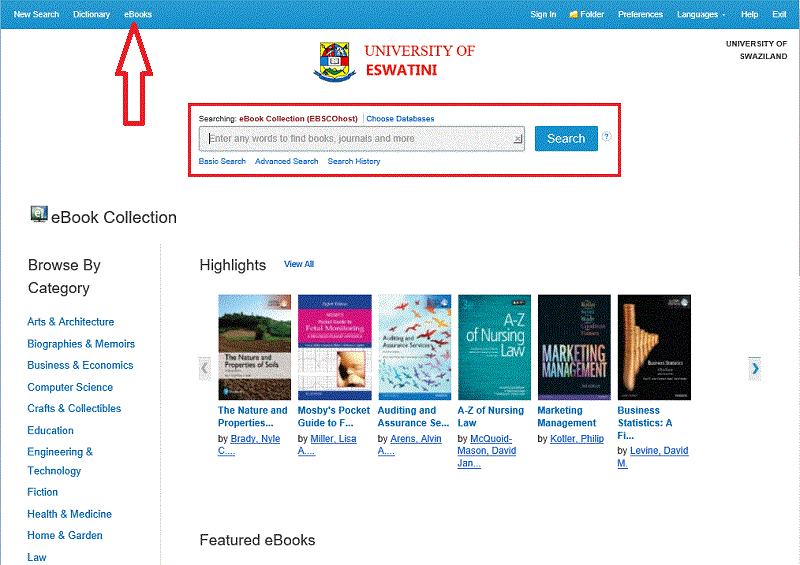Screen dimensions: 800x565
Task: Open Auditing and Assurance book cover
Action: tap(415, 347)
